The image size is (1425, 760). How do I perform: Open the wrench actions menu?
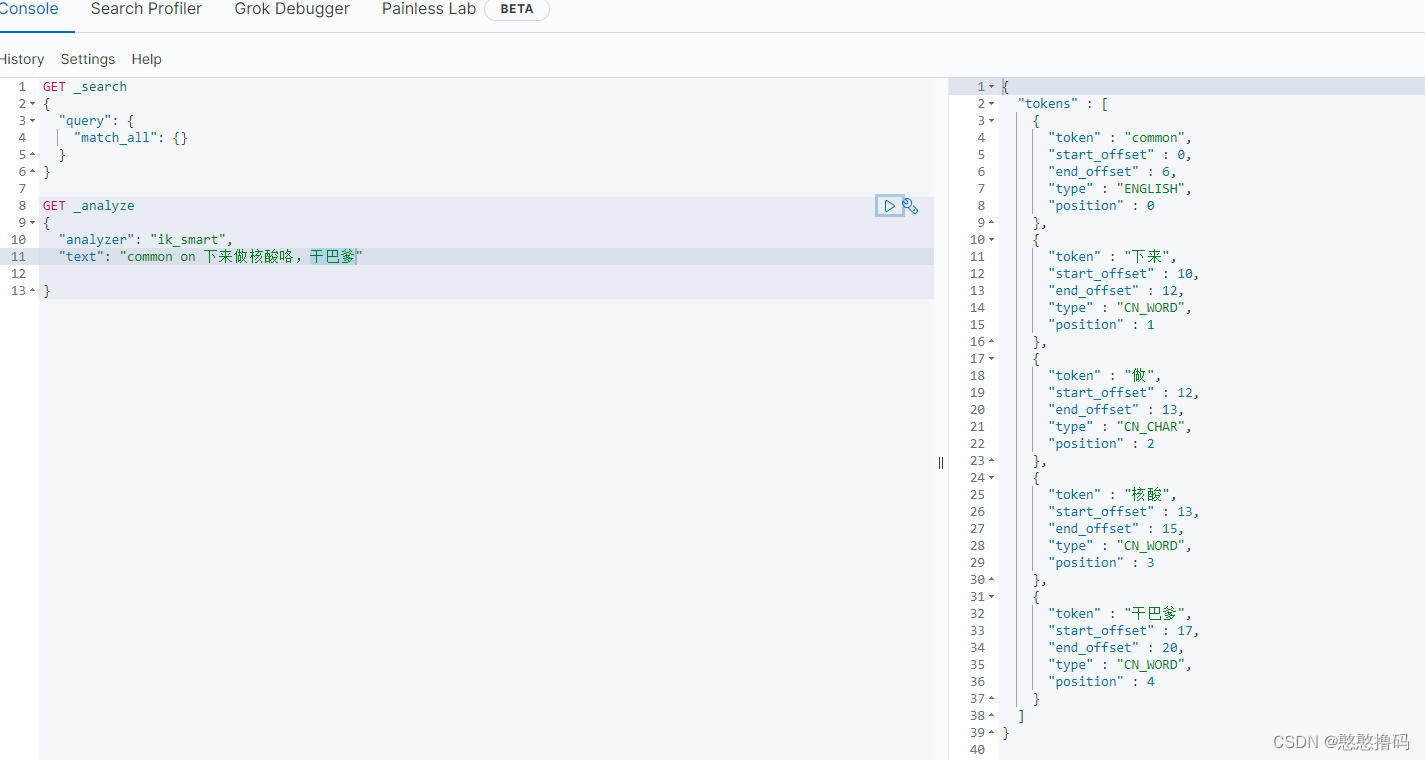(910, 206)
